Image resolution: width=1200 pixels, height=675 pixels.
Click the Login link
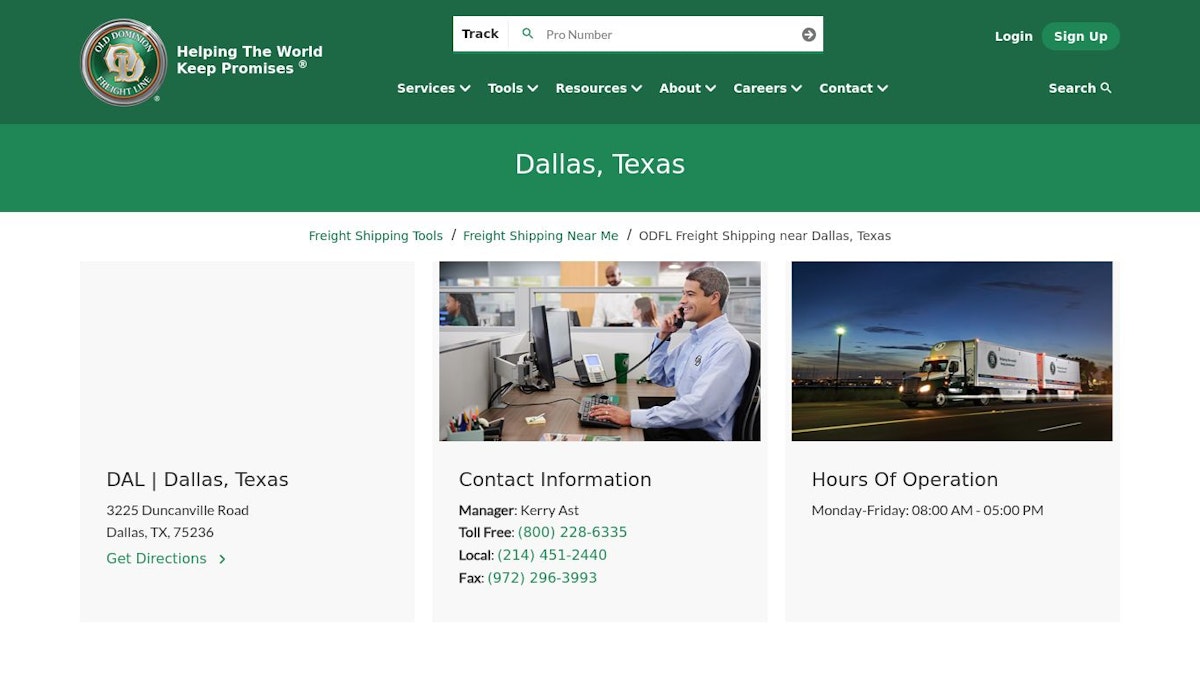1013,36
